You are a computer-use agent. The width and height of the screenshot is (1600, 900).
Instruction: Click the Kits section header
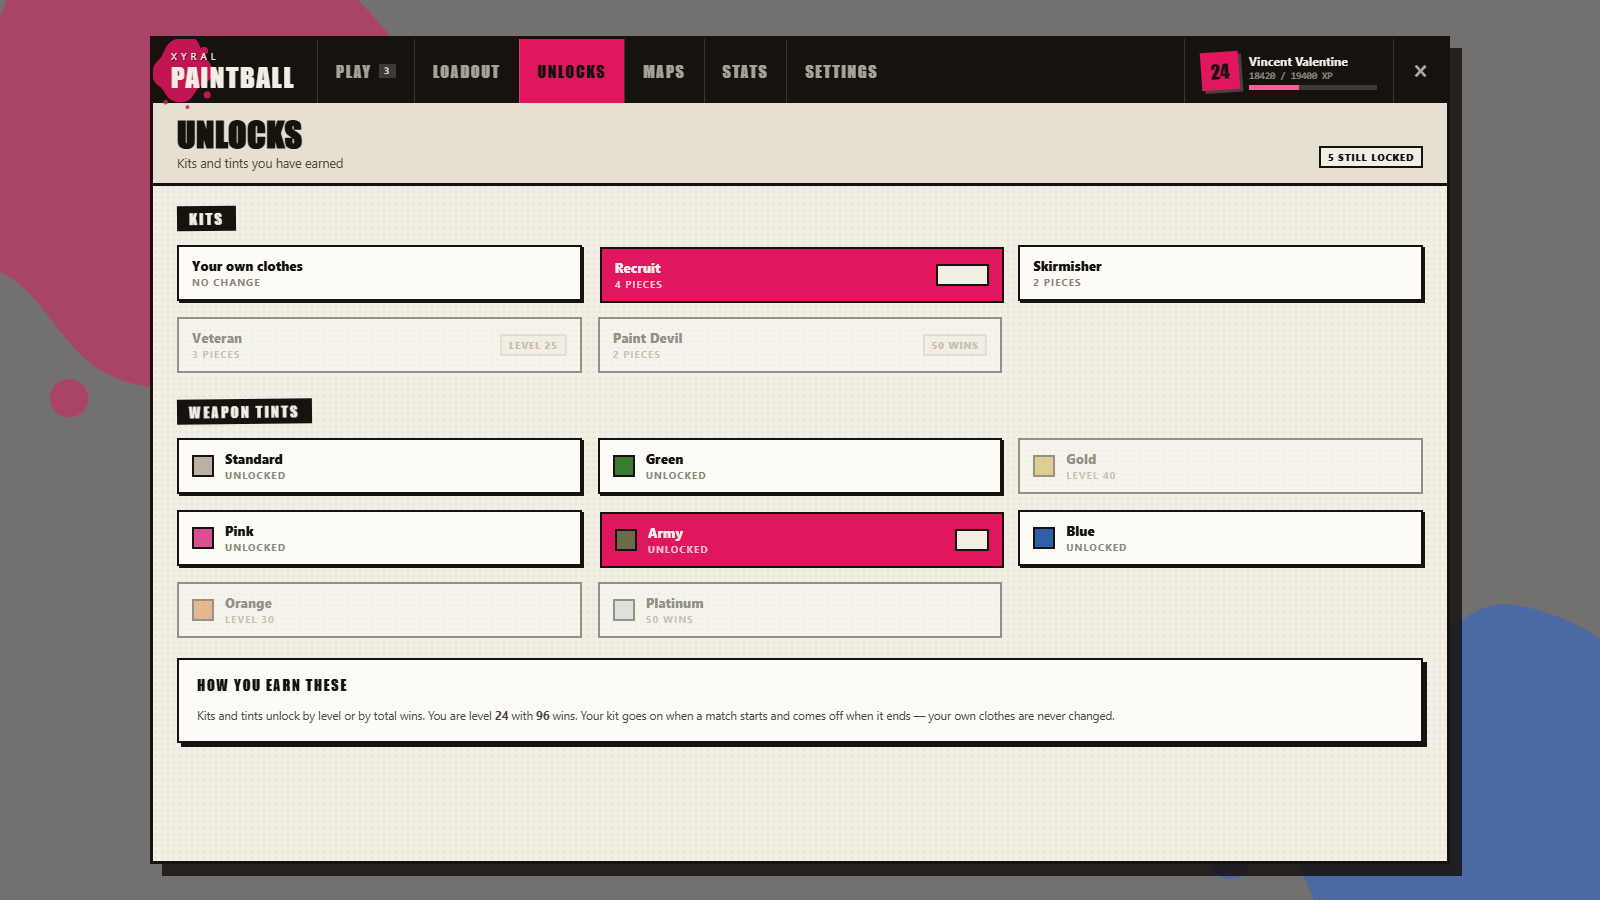[x=206, y=219]
